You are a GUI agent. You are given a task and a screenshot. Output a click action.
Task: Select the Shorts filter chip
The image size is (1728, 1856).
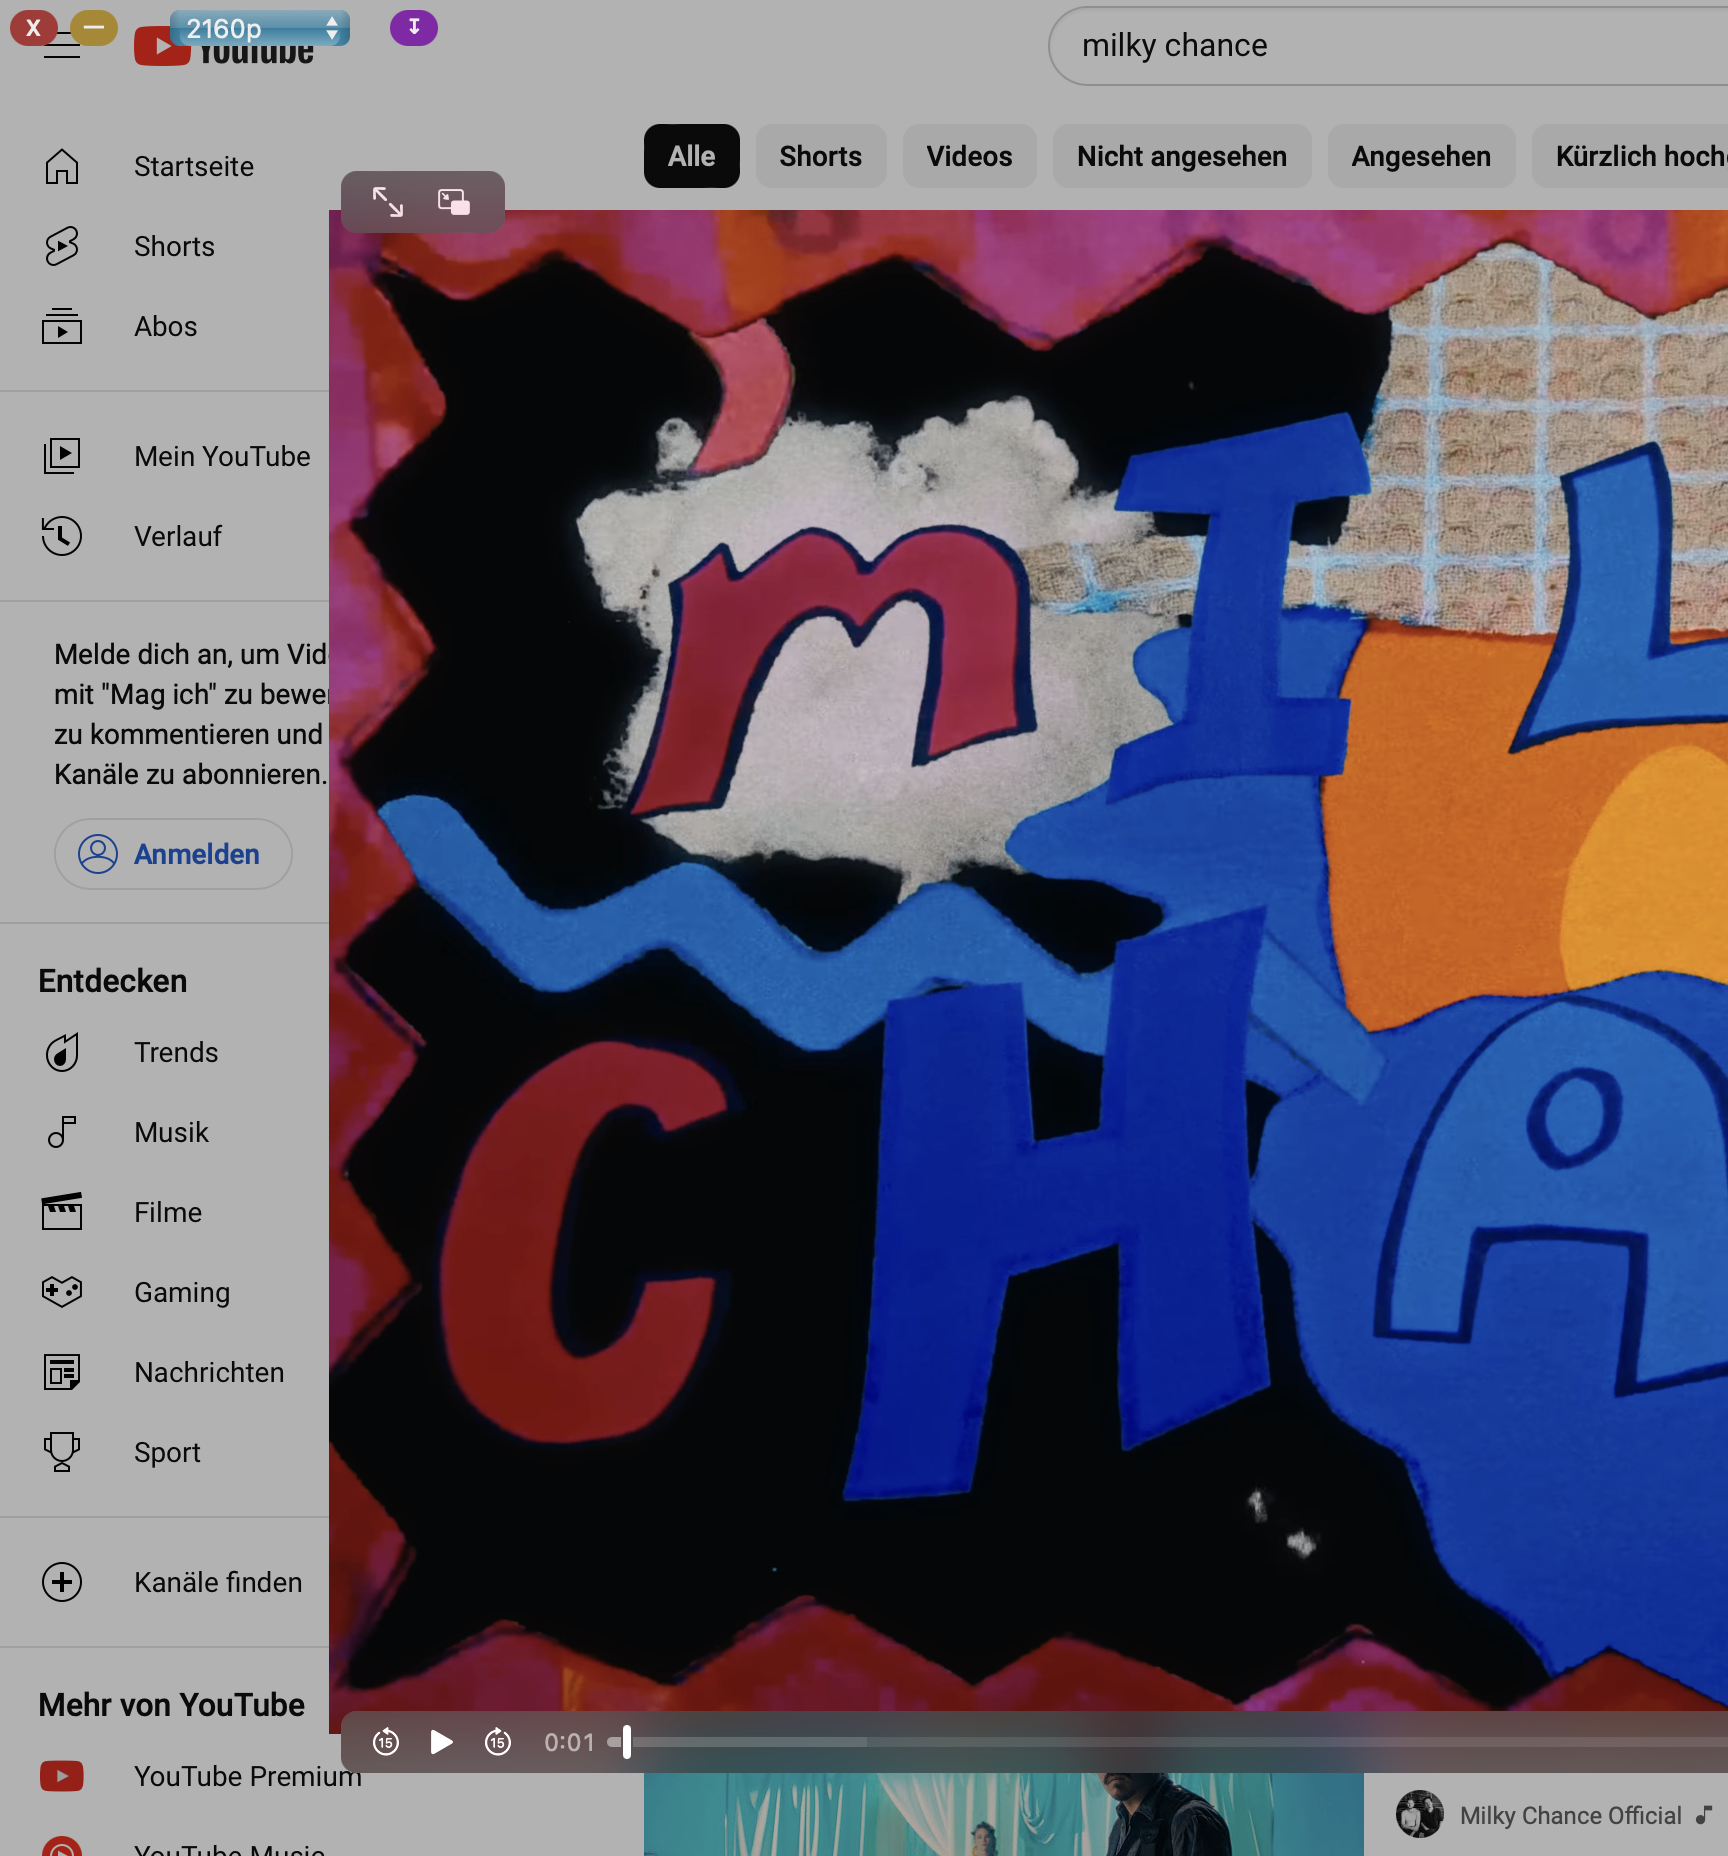click(x=821, y=156)
